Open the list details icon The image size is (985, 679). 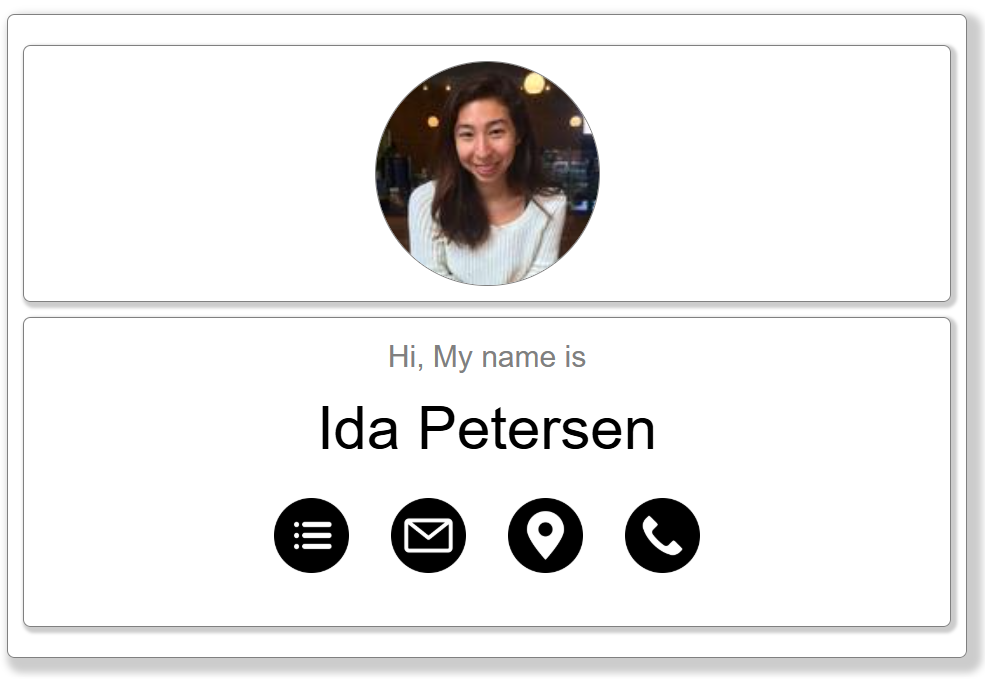312,535
